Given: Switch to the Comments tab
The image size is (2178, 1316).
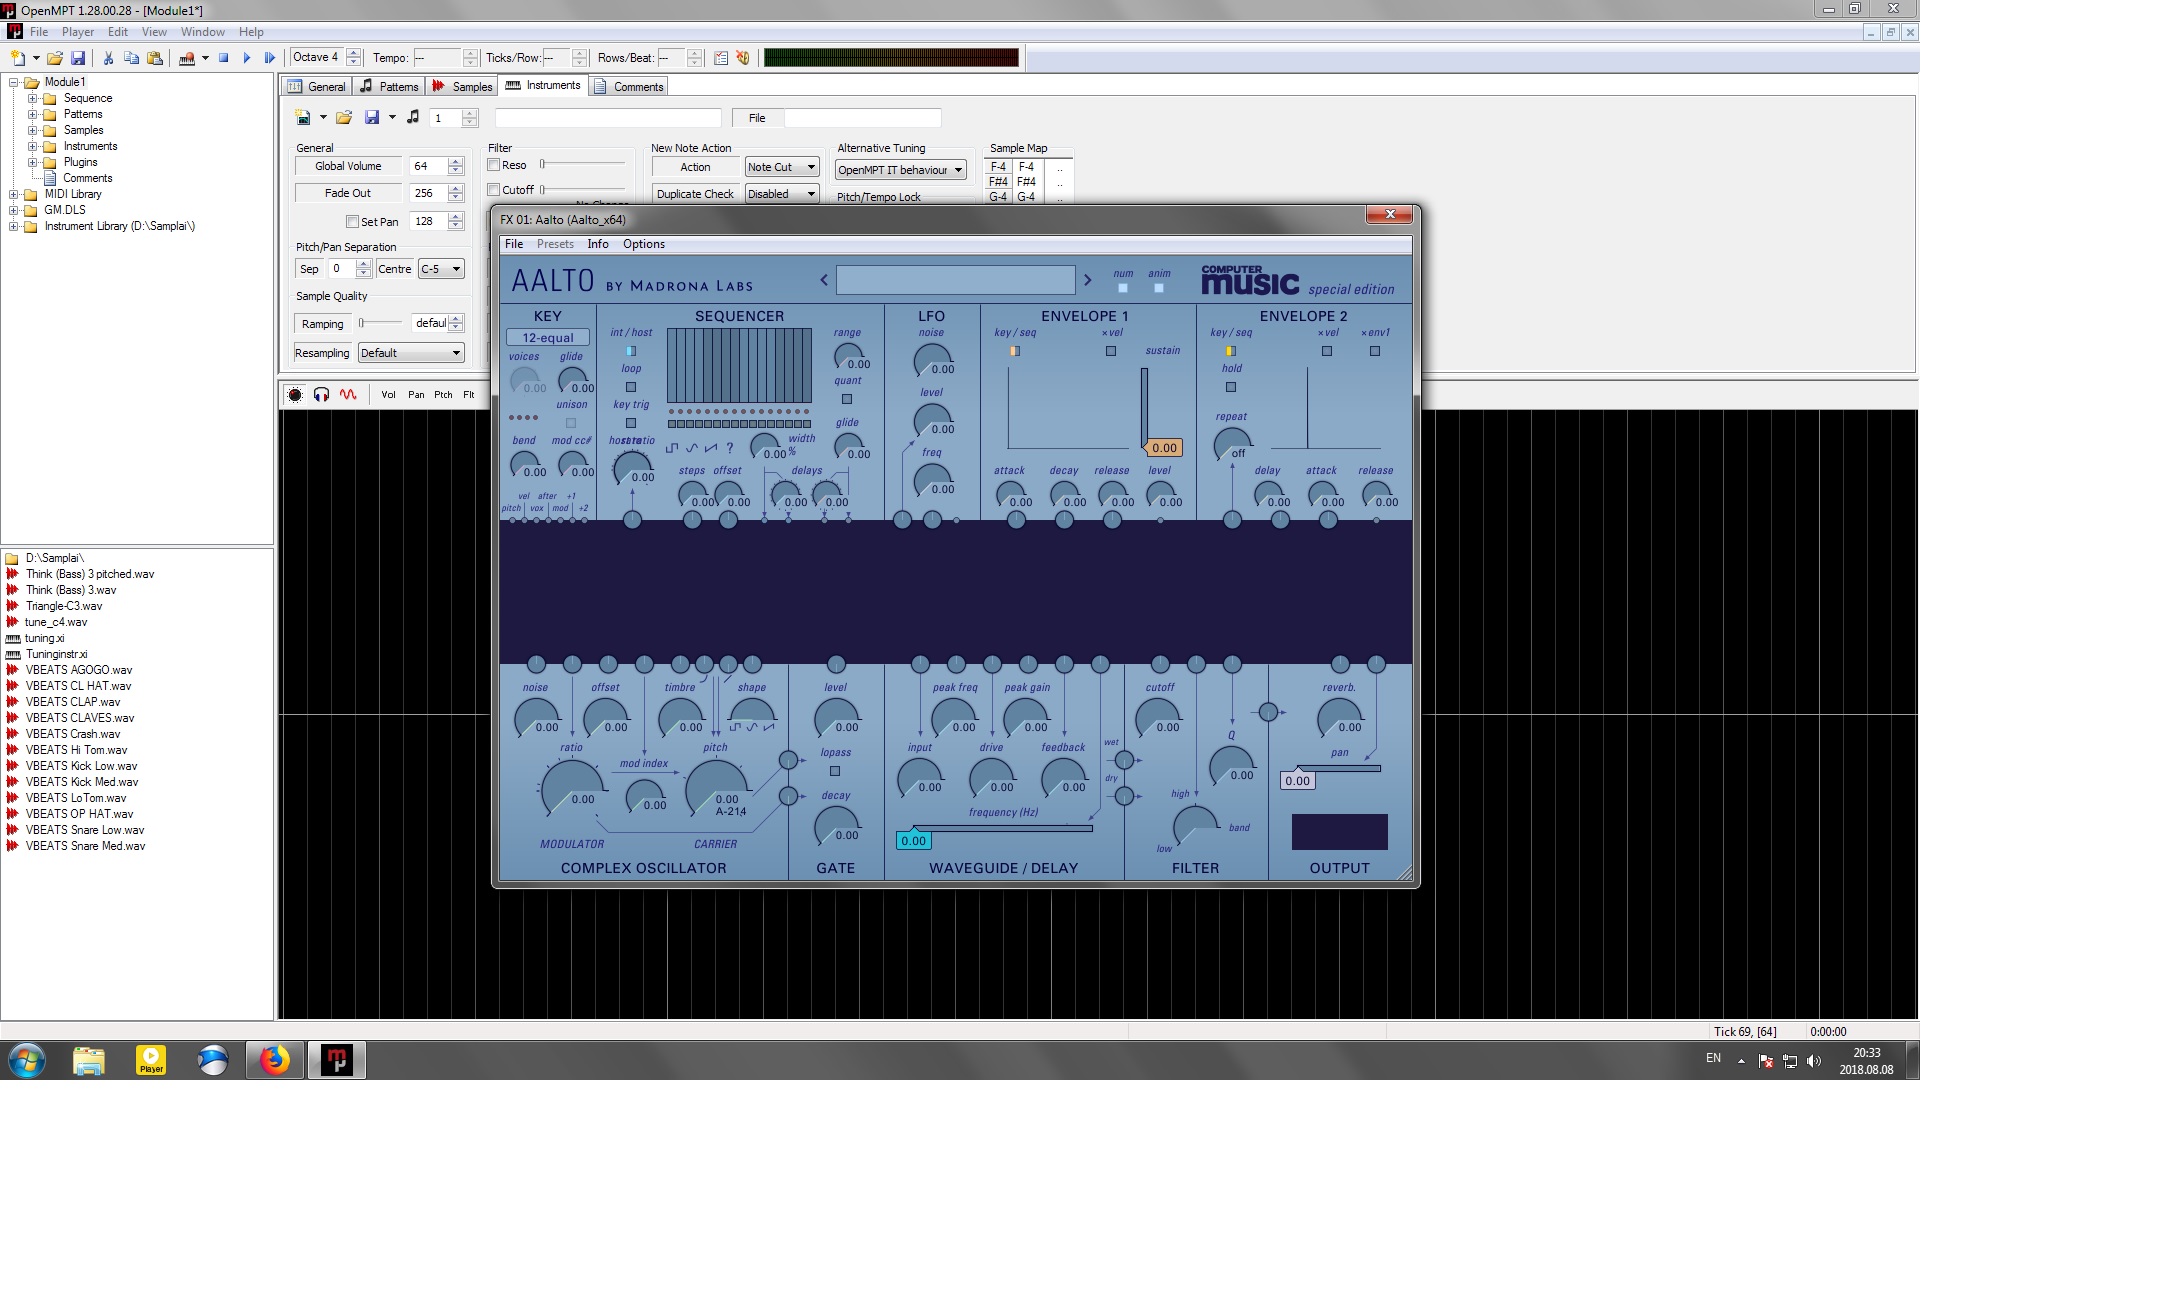Looking at the screenshot, I should click(629, 87).
